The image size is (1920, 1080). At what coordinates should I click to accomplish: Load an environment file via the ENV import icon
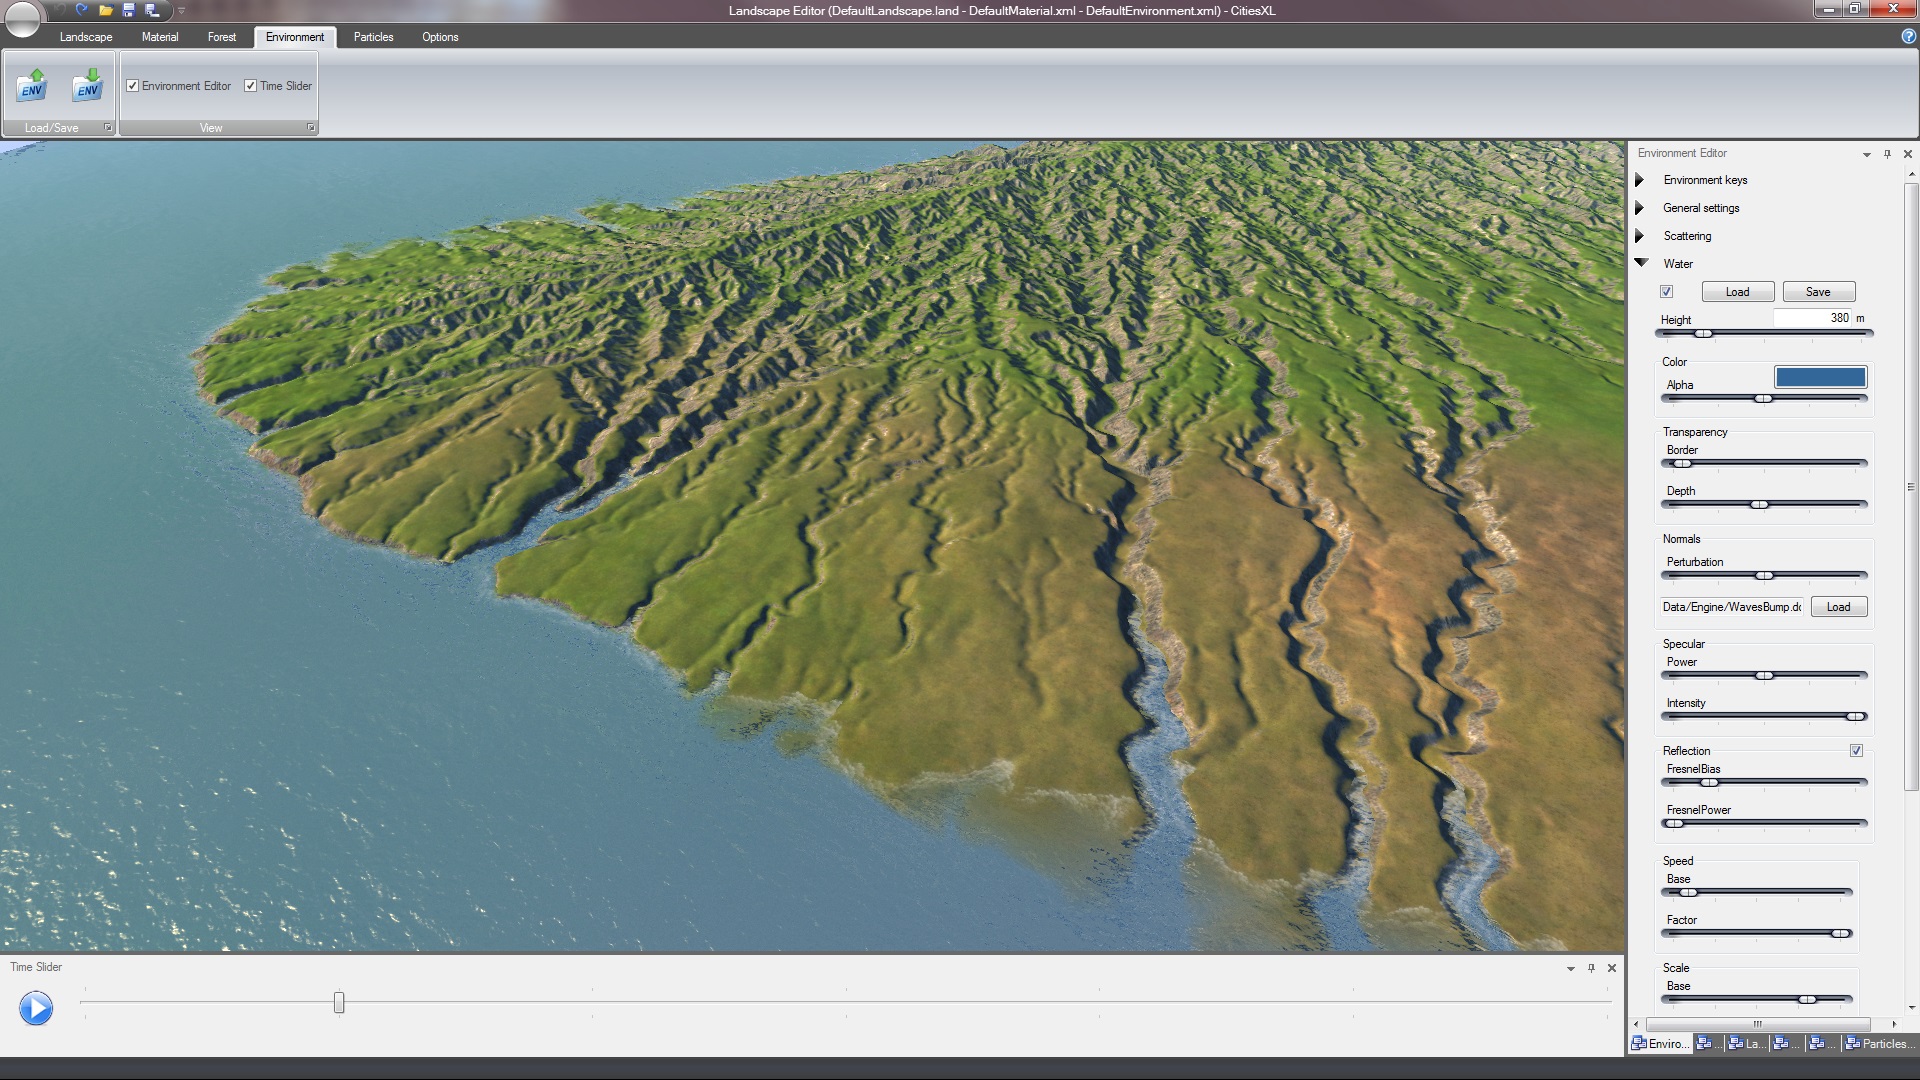pos(33,88)
